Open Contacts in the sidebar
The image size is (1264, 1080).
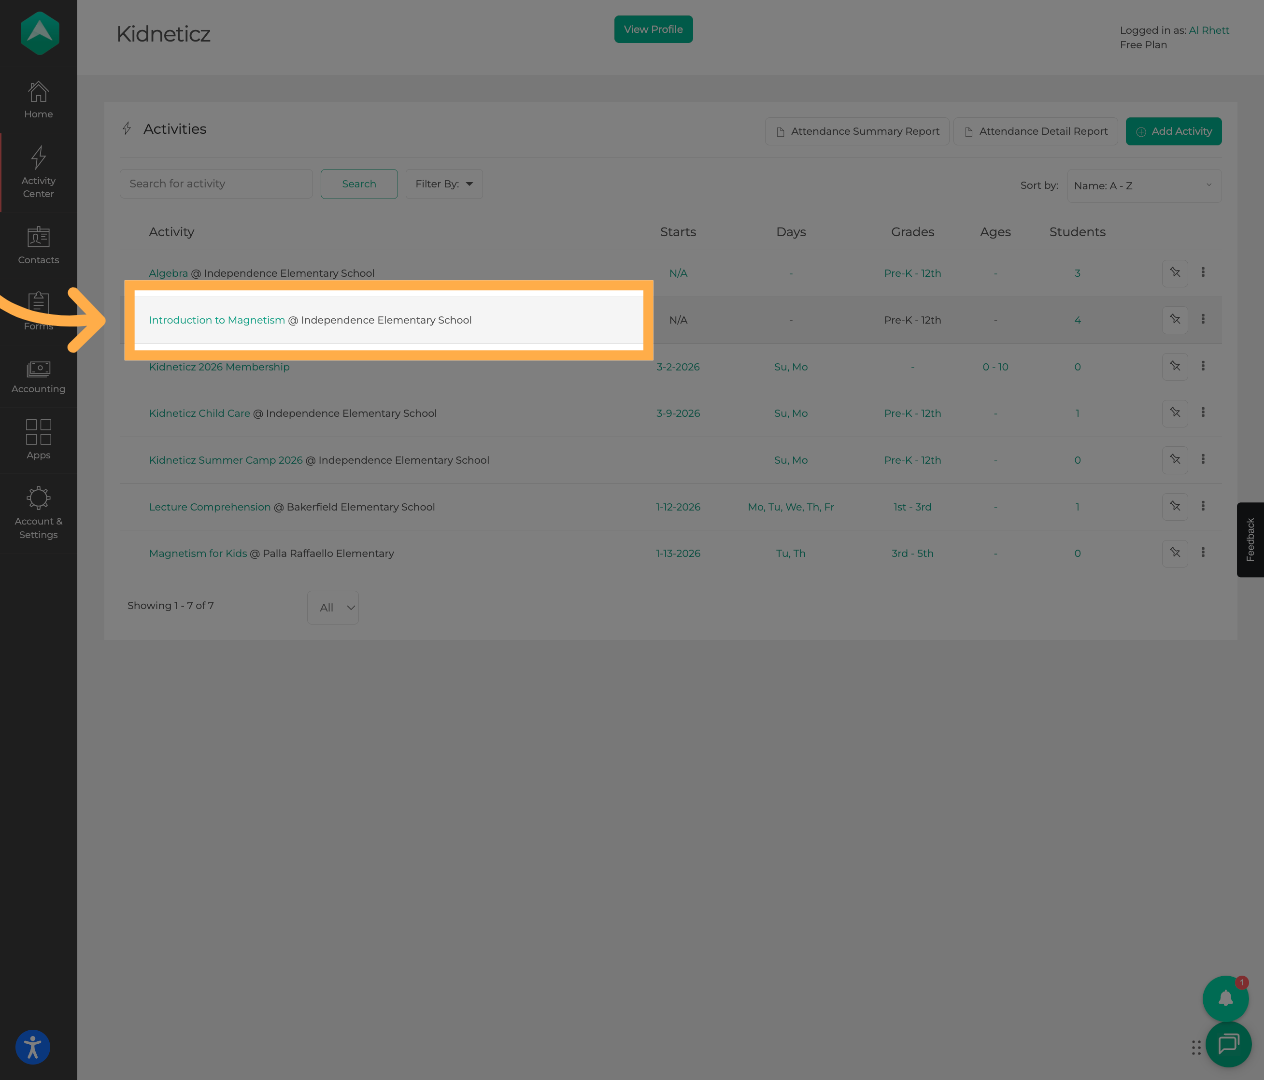(38, 245)
